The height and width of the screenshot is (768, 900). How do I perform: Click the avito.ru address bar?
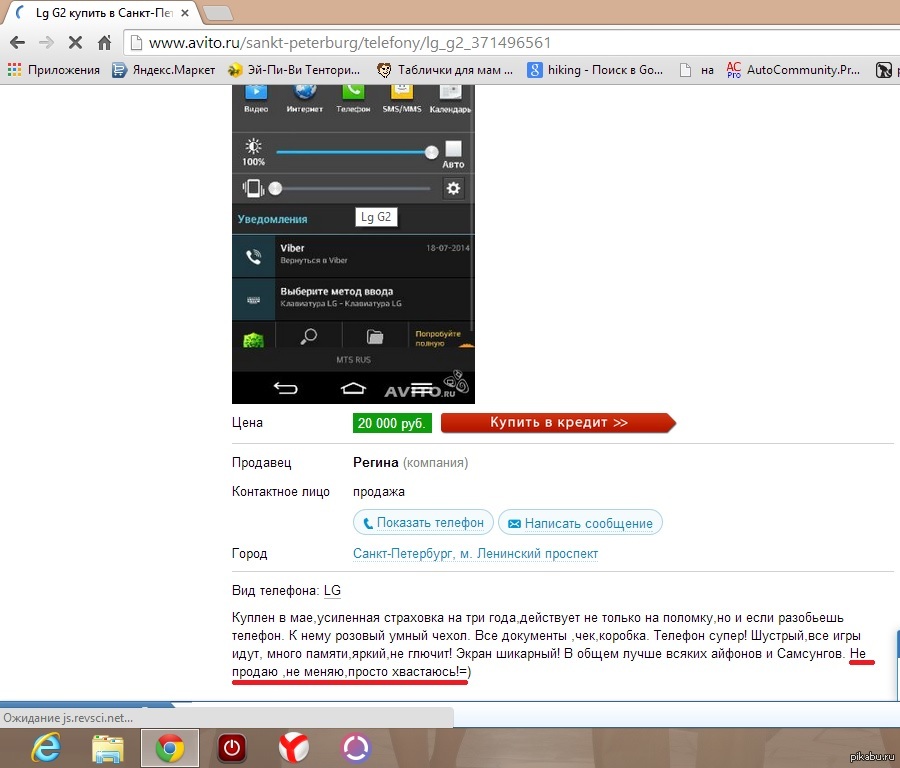[511, 42]
